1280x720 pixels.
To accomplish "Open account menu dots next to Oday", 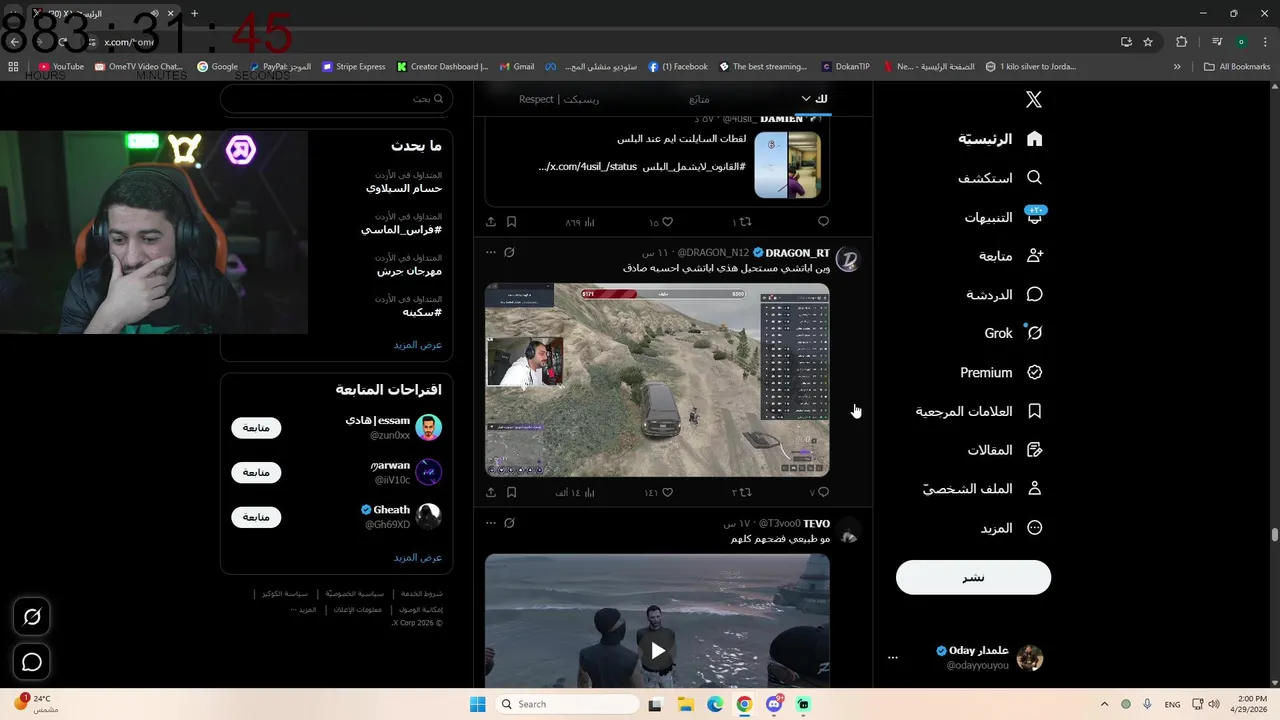I will pyautogui.click(x=893, y=658).
